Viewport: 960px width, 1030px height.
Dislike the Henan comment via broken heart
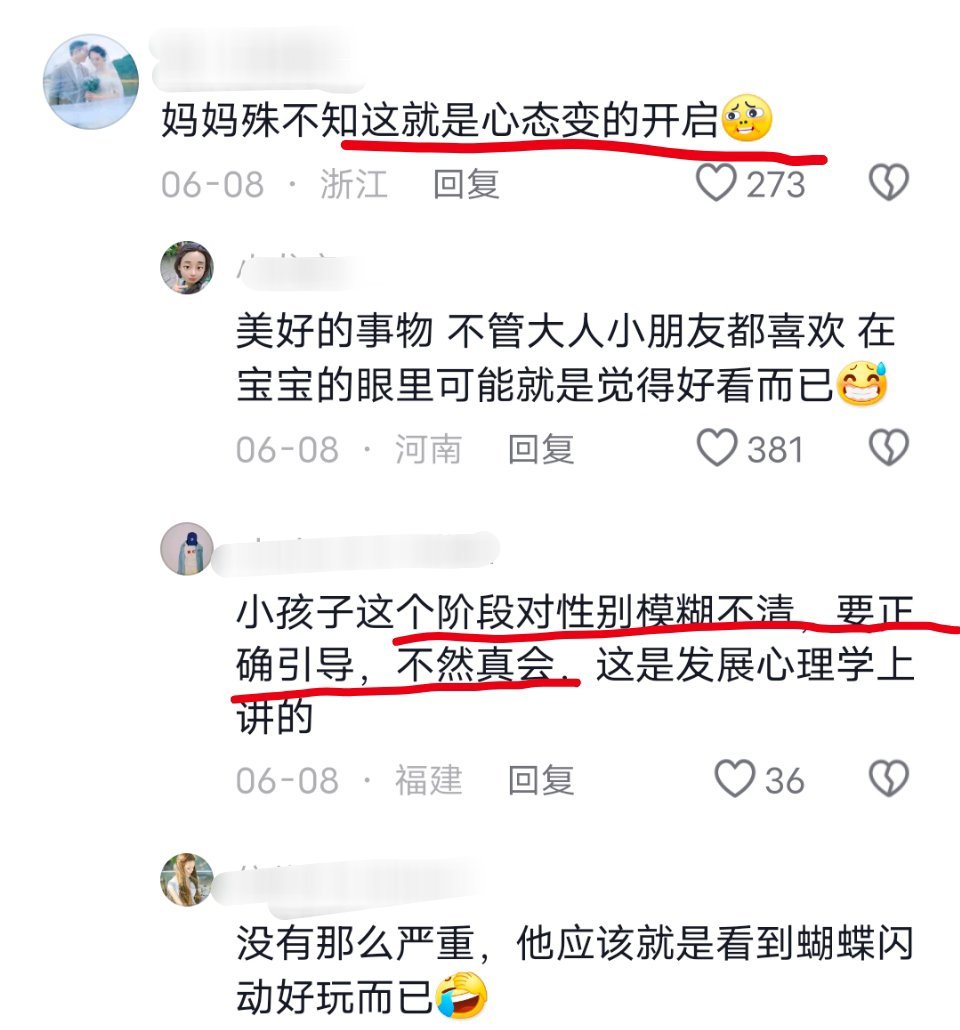pos(888,448)
